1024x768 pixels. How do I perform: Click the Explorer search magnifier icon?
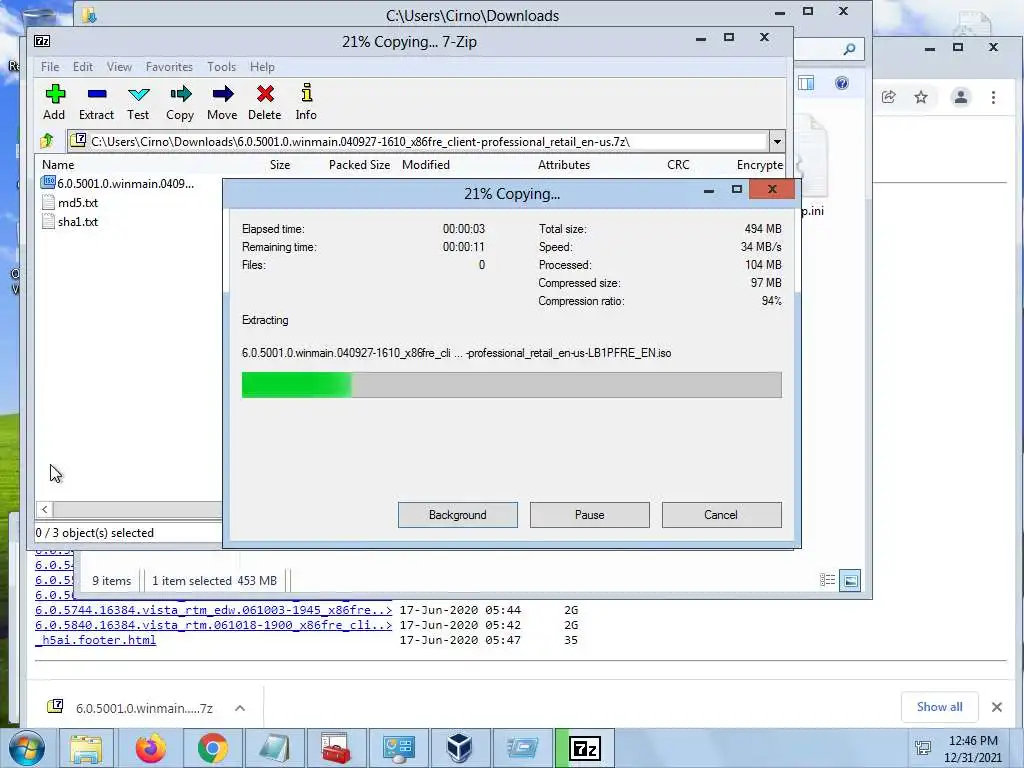point(849,49)
